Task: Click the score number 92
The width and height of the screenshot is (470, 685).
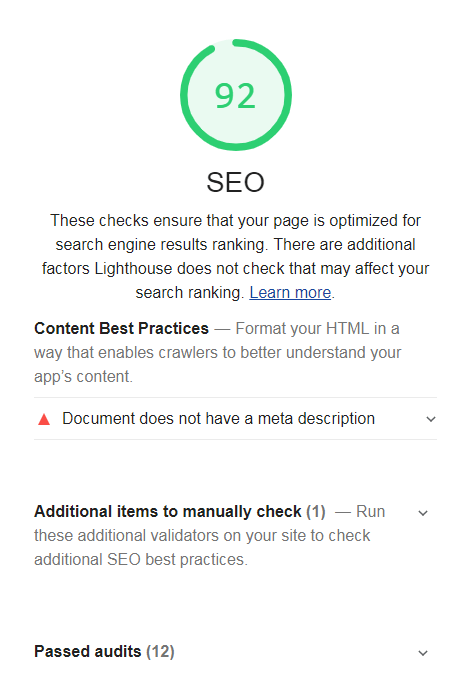Action: click(x=235, y=96)
